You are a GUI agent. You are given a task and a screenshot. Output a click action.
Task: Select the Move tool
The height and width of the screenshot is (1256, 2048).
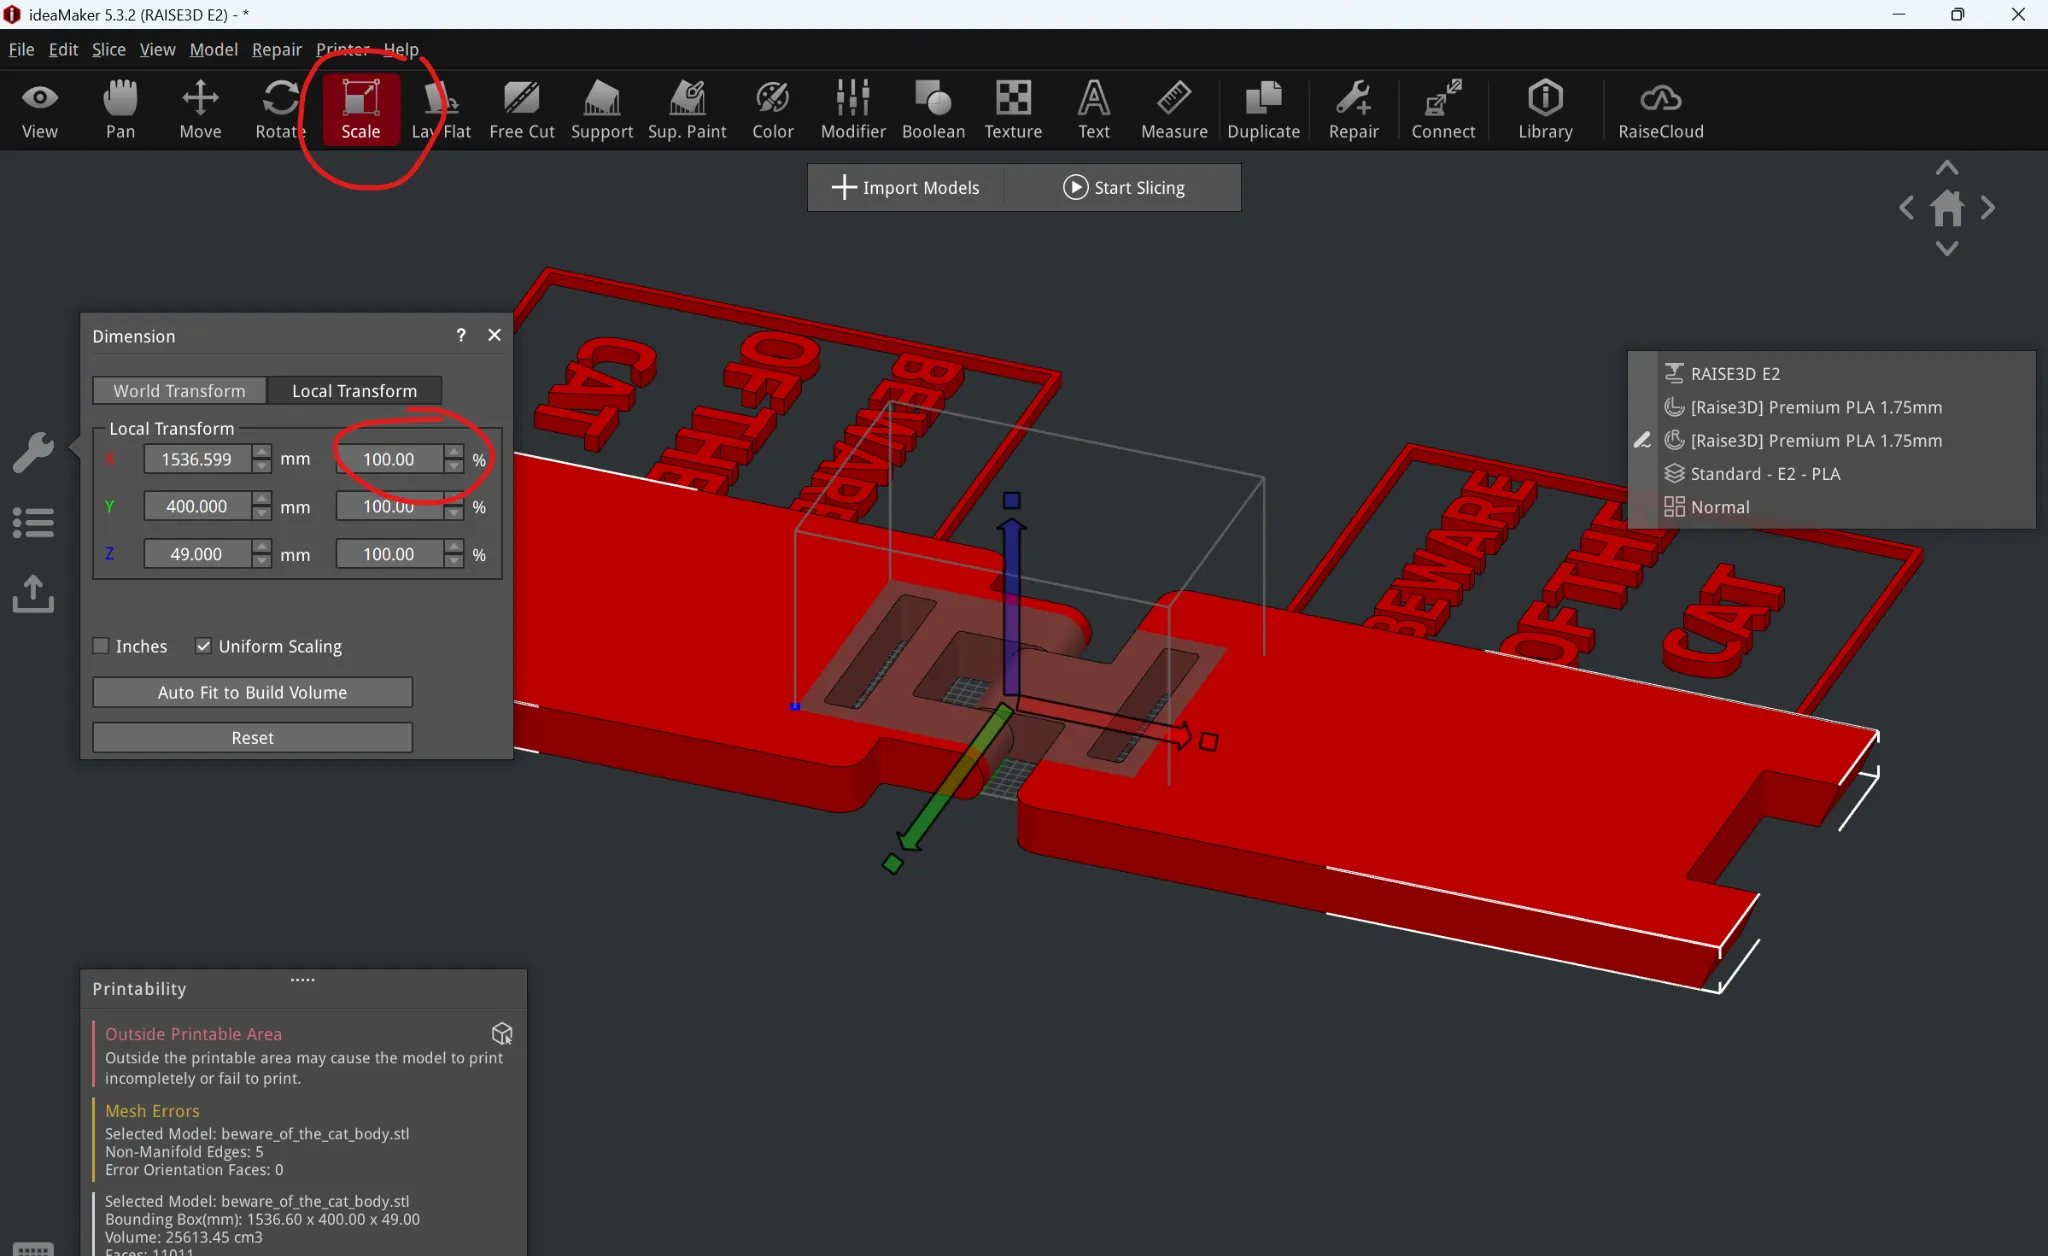pyautogui.click(x=200, y=110)
